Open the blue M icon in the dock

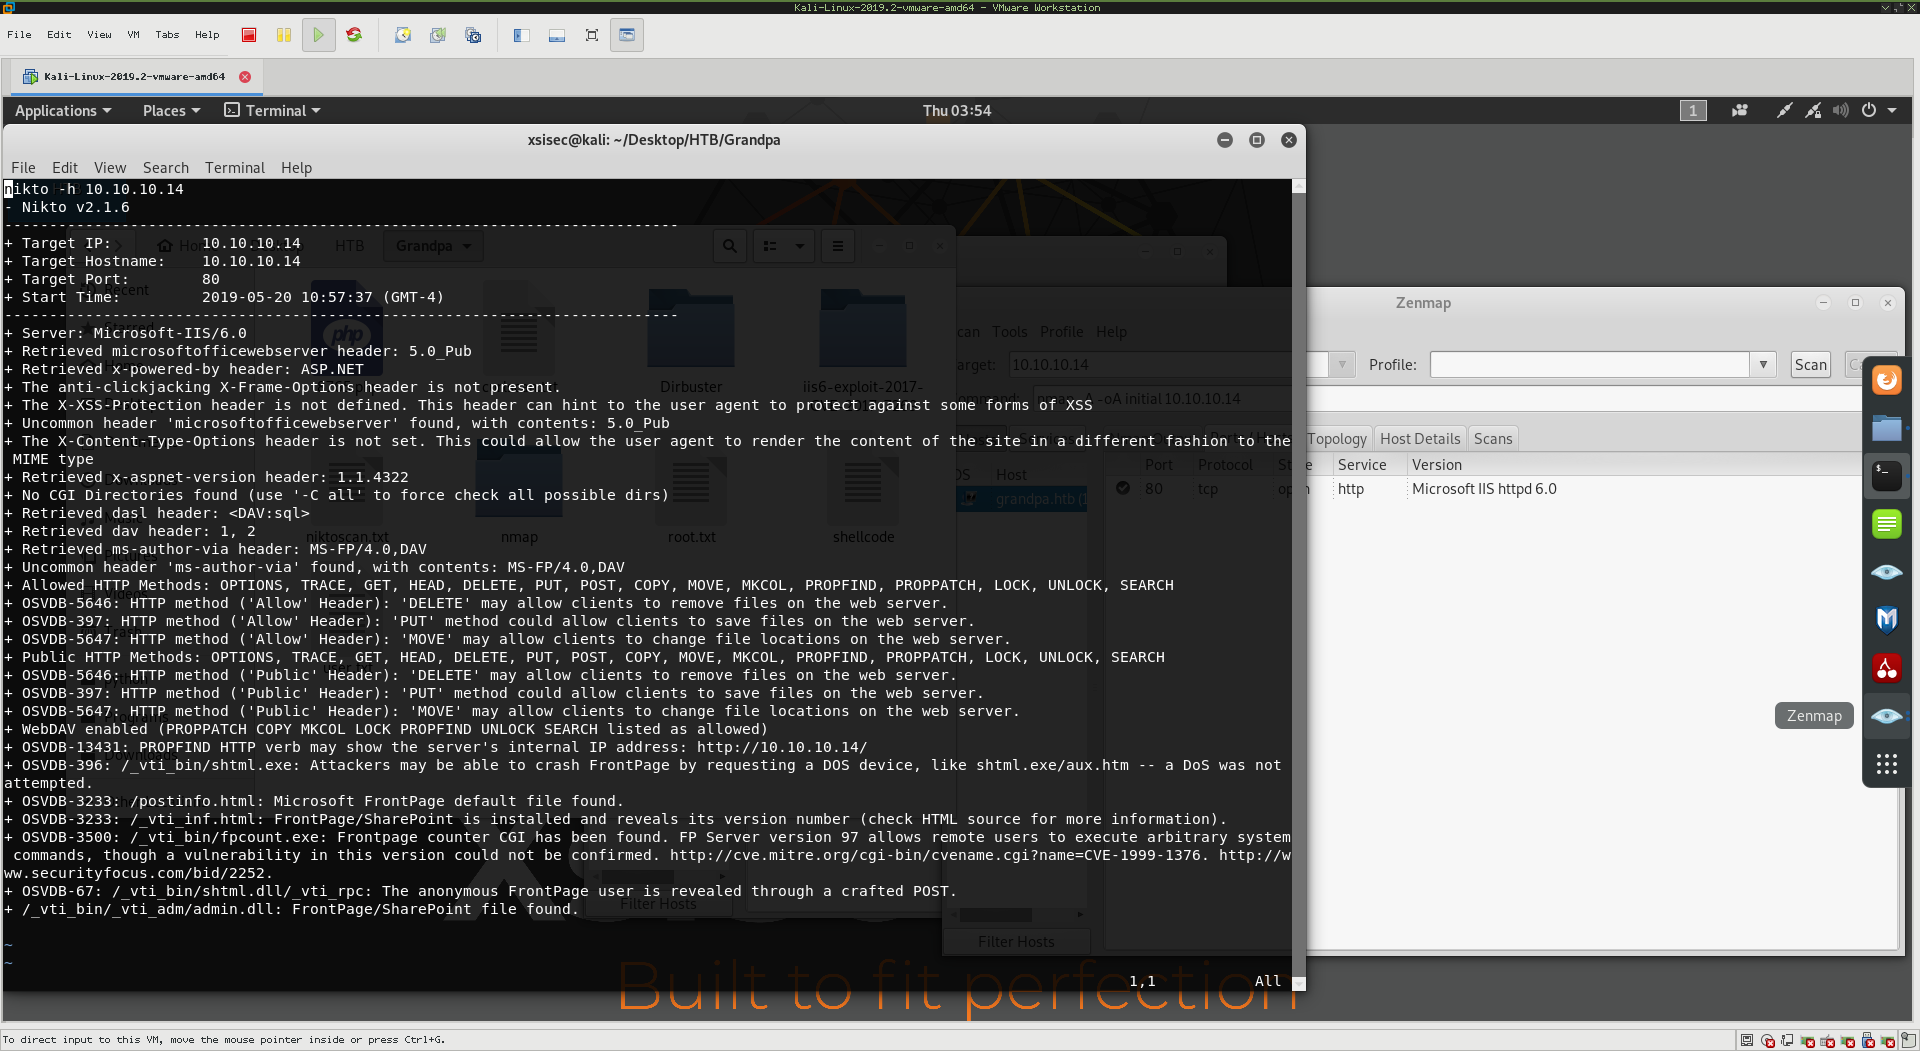pos(1887,620)
